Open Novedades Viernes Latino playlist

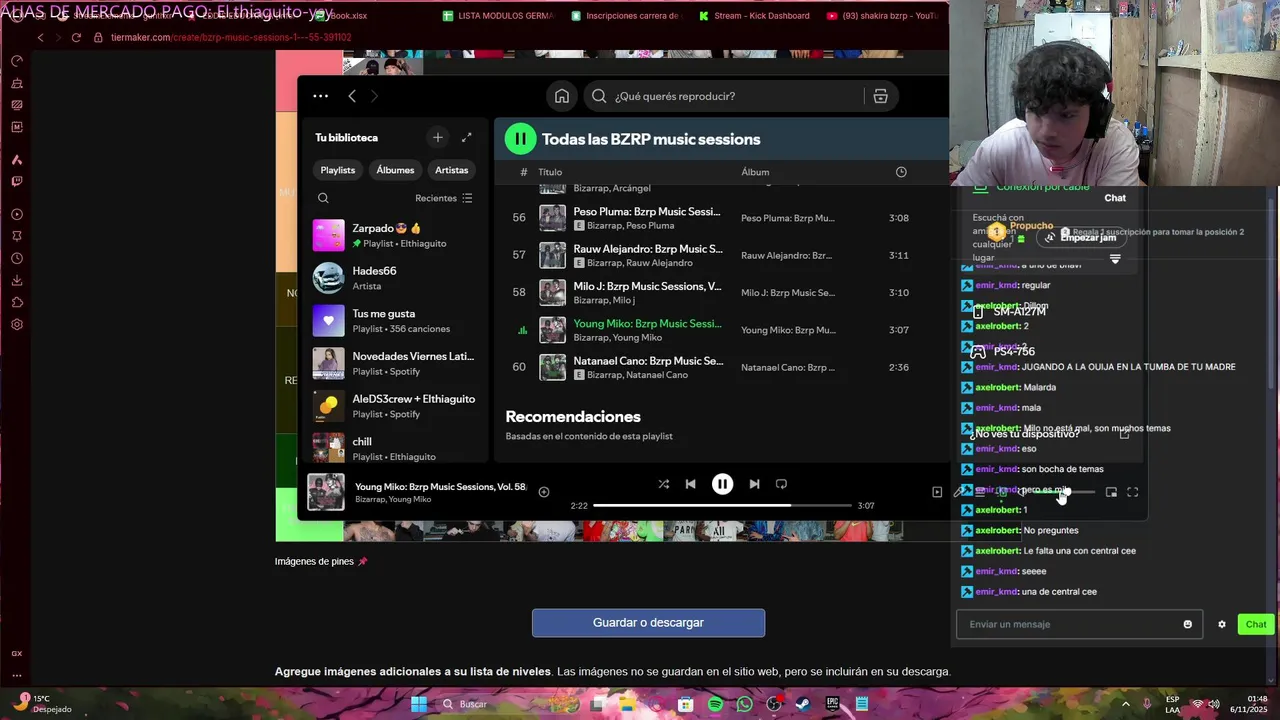394,363
